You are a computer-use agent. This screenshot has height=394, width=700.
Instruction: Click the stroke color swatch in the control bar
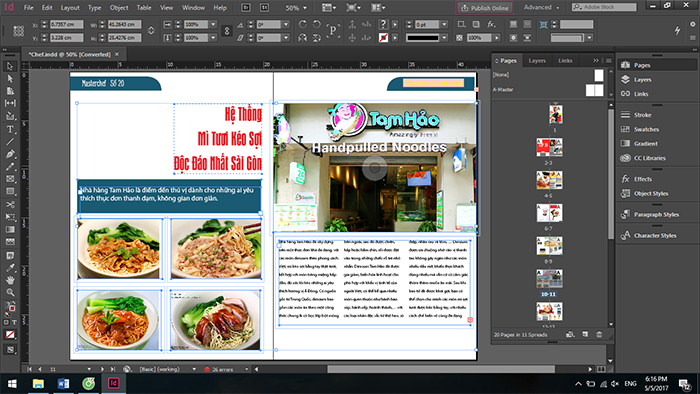383,38
